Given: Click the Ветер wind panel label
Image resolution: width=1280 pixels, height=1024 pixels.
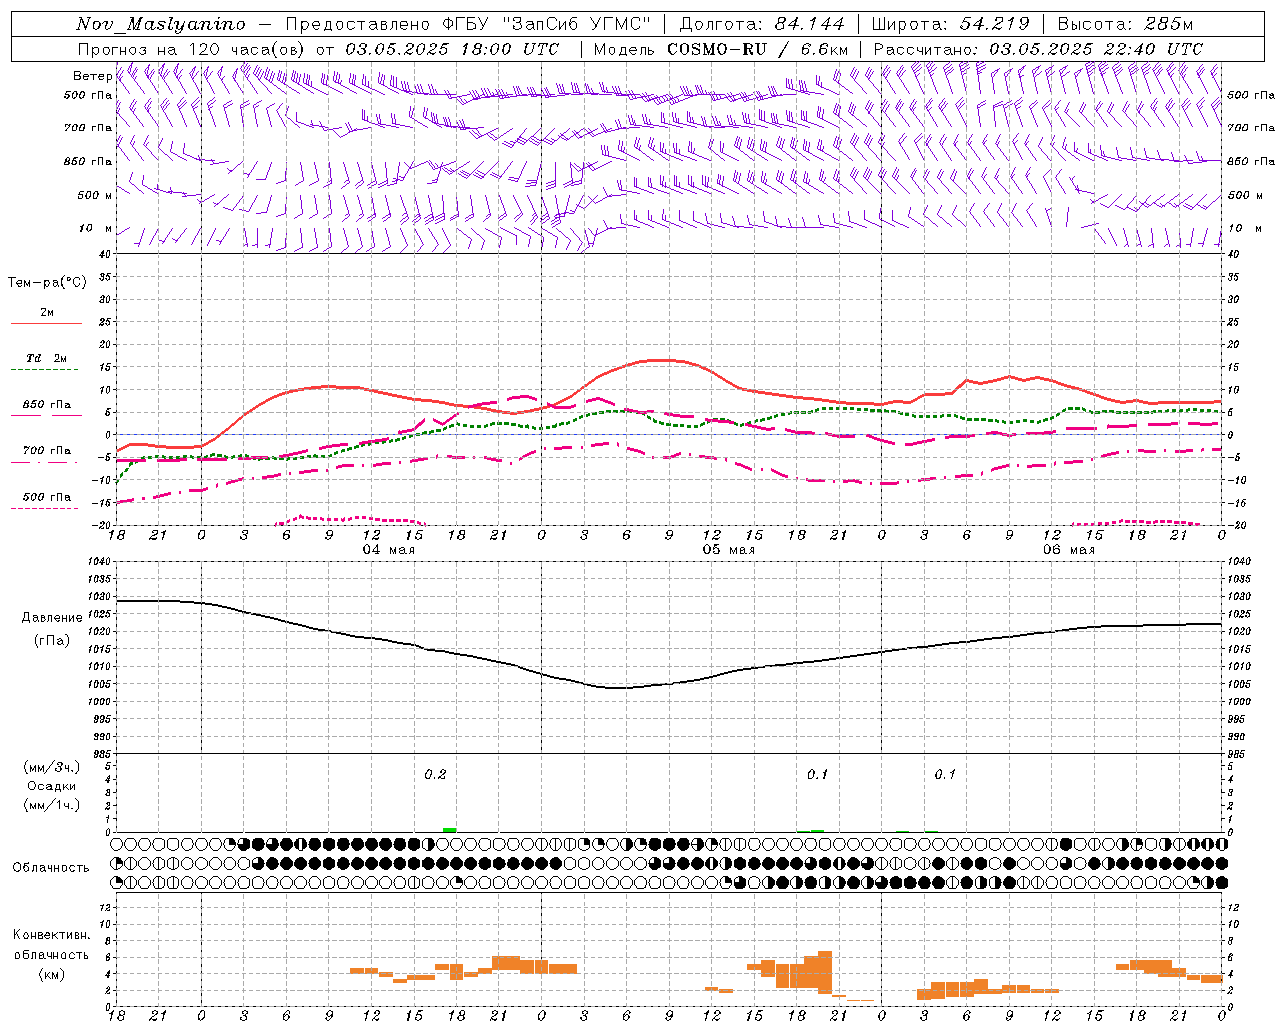Looking at the screenshot, I should coord(92,76).
